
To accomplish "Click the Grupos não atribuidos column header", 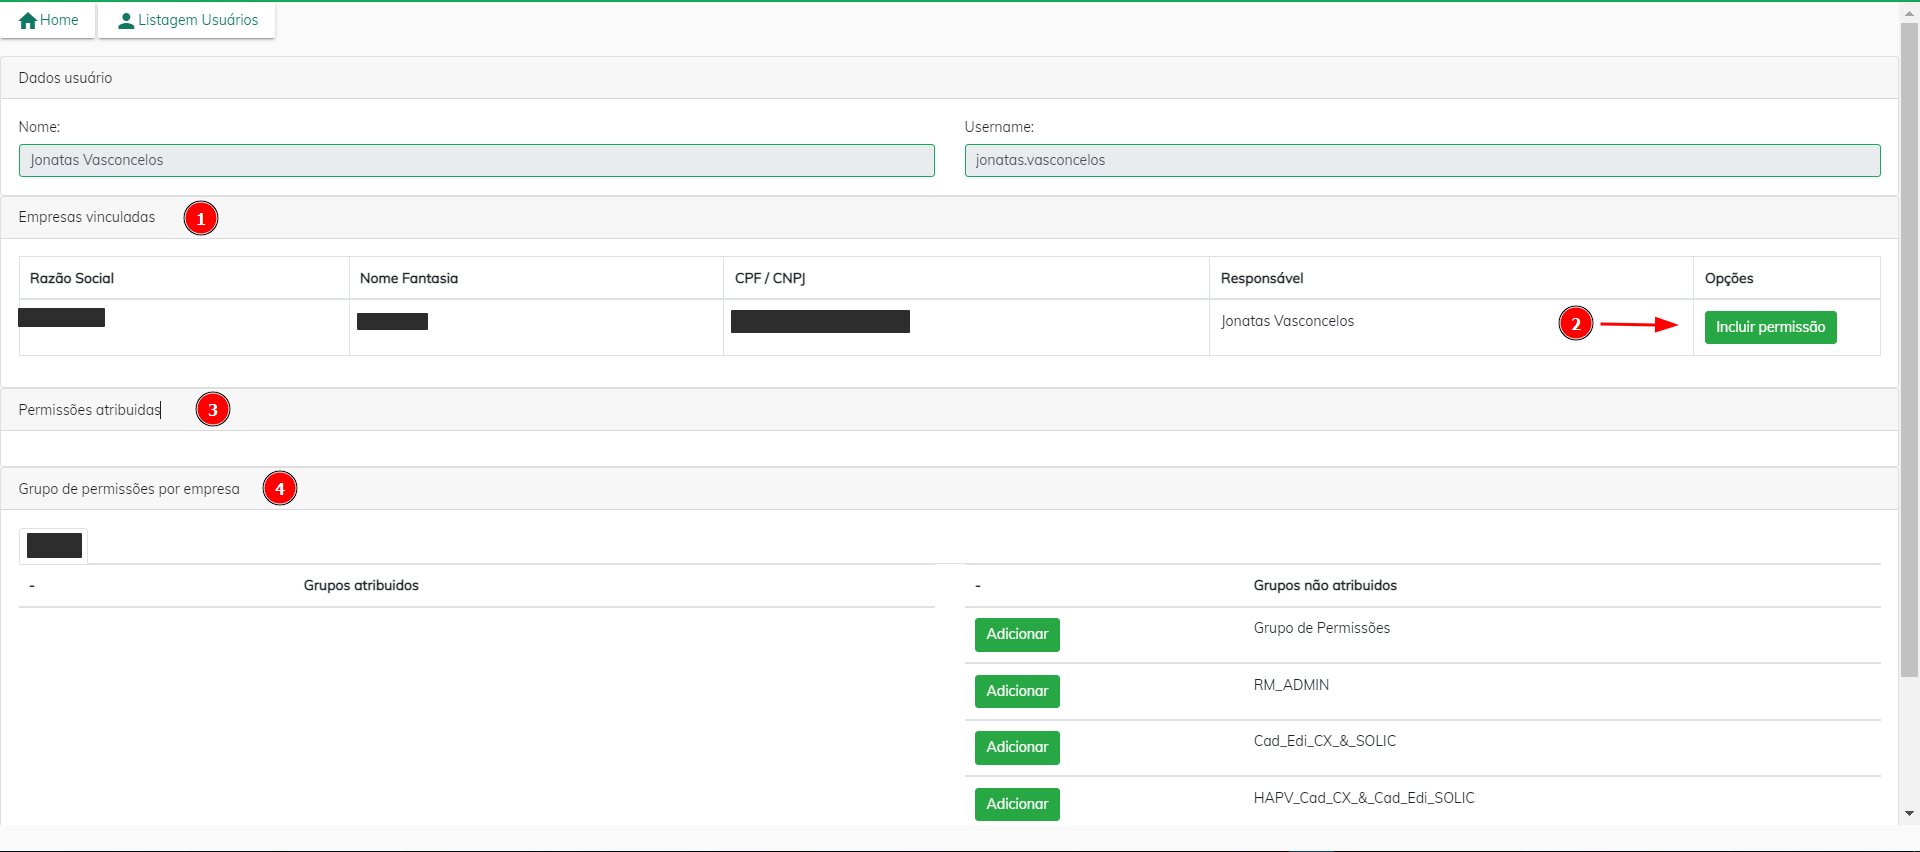I will click(x=1325, y=585).
